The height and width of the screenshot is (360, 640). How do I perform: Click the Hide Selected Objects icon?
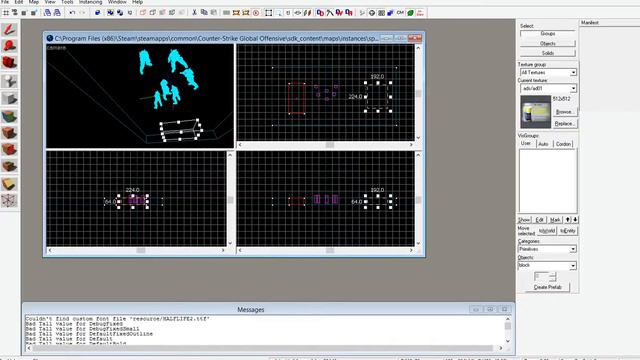143,13
